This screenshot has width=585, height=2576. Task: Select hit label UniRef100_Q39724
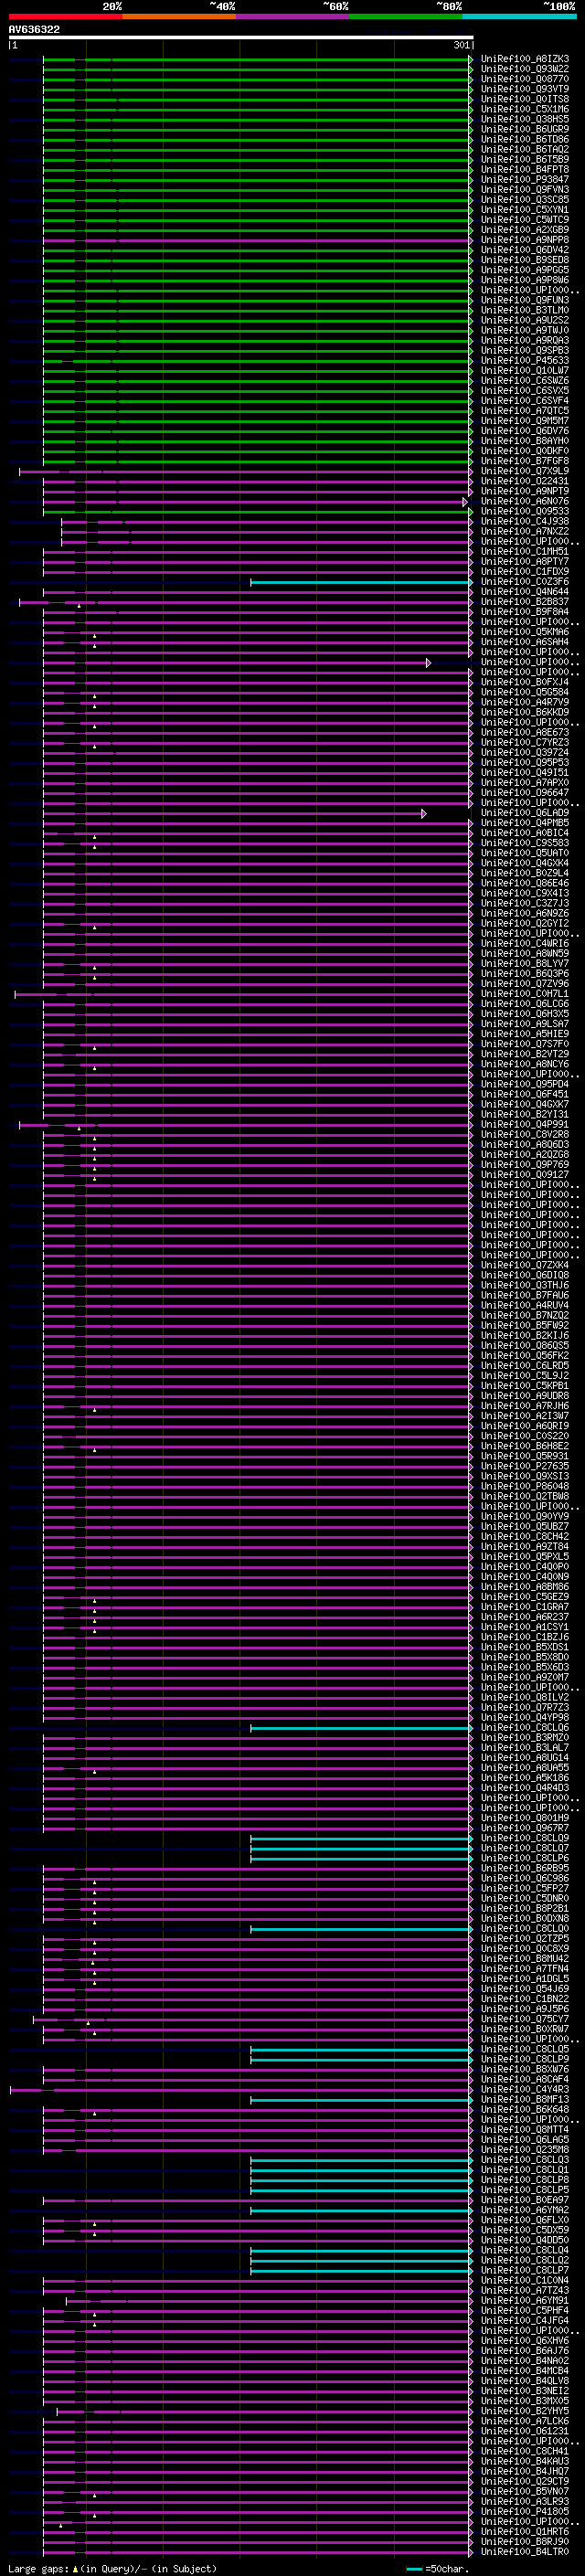(525, 753)
